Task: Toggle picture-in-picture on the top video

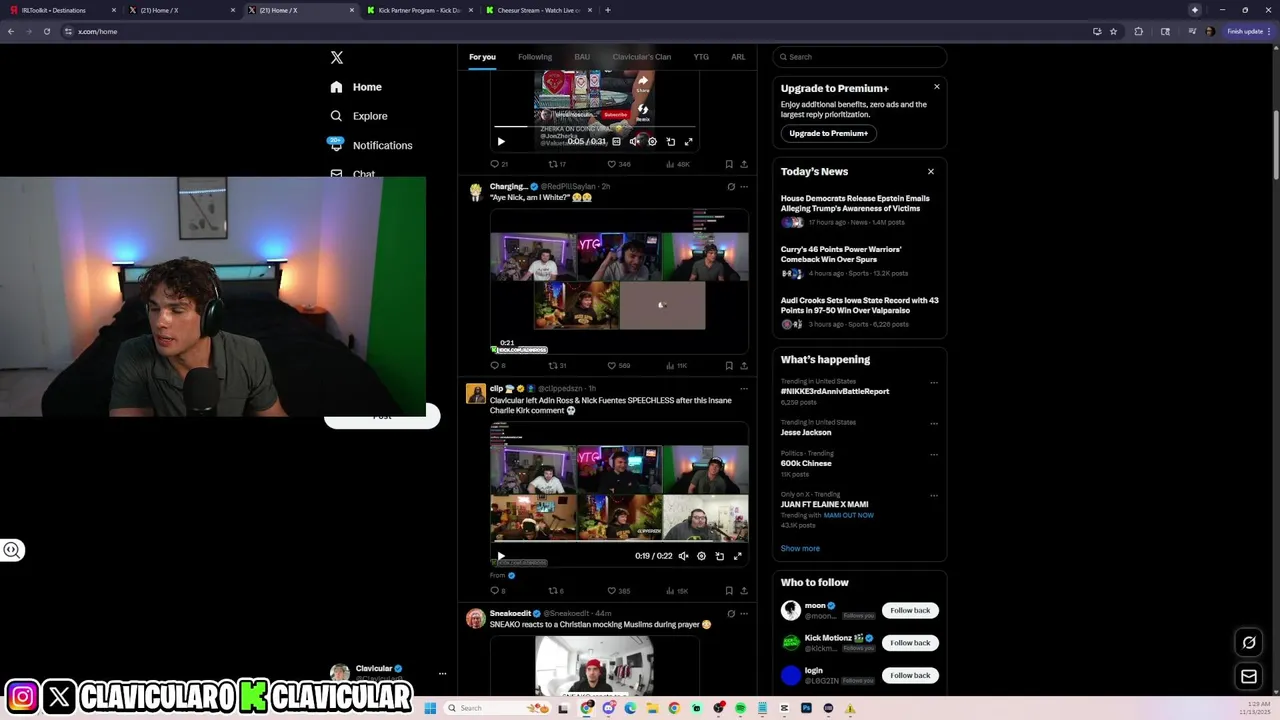Action: coord(670,142)
